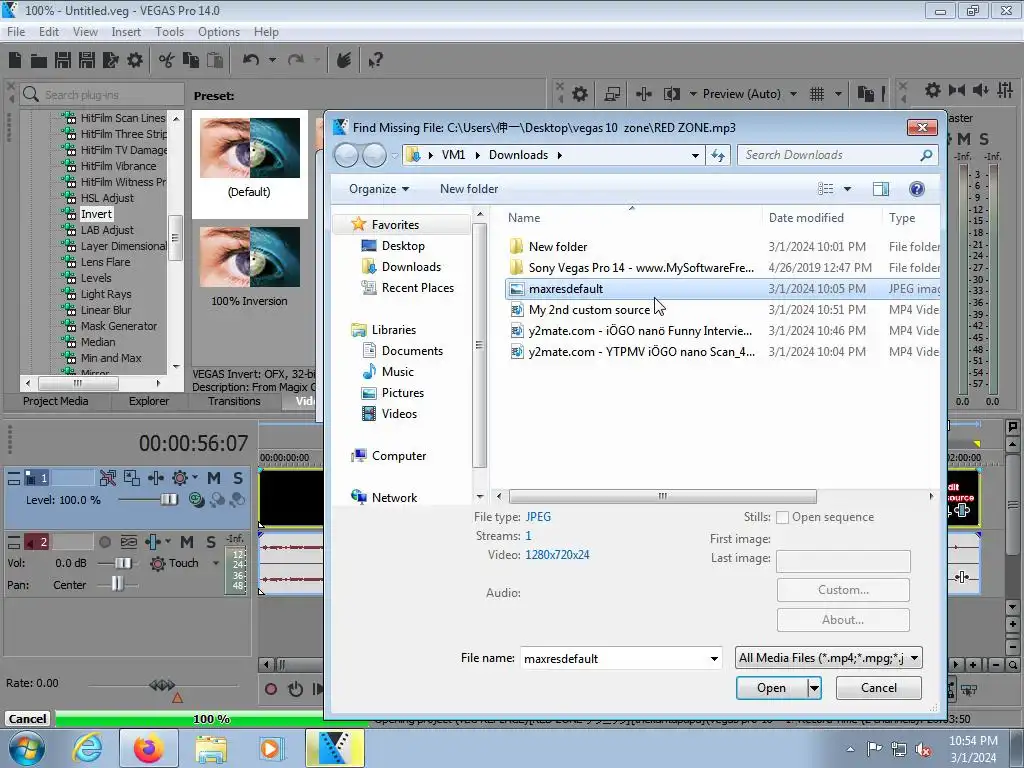Open the address bar history dropdown
The image size is (1024, 768).
pyautogui.click(x=696, y=155)
